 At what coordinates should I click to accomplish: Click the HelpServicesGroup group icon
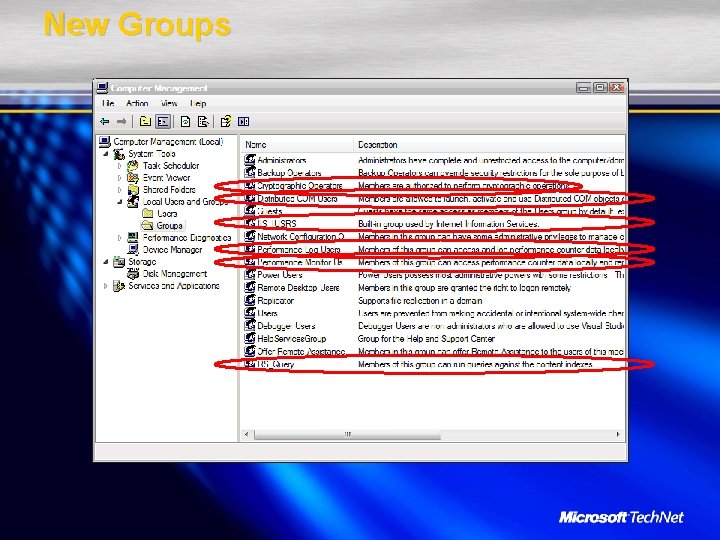coord(249,338)
